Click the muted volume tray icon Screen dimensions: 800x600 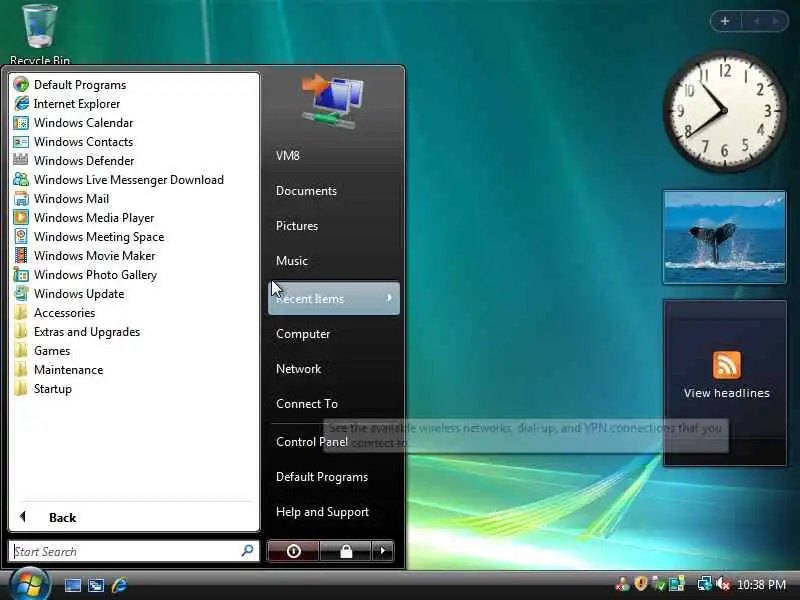[x=723, y=583]
